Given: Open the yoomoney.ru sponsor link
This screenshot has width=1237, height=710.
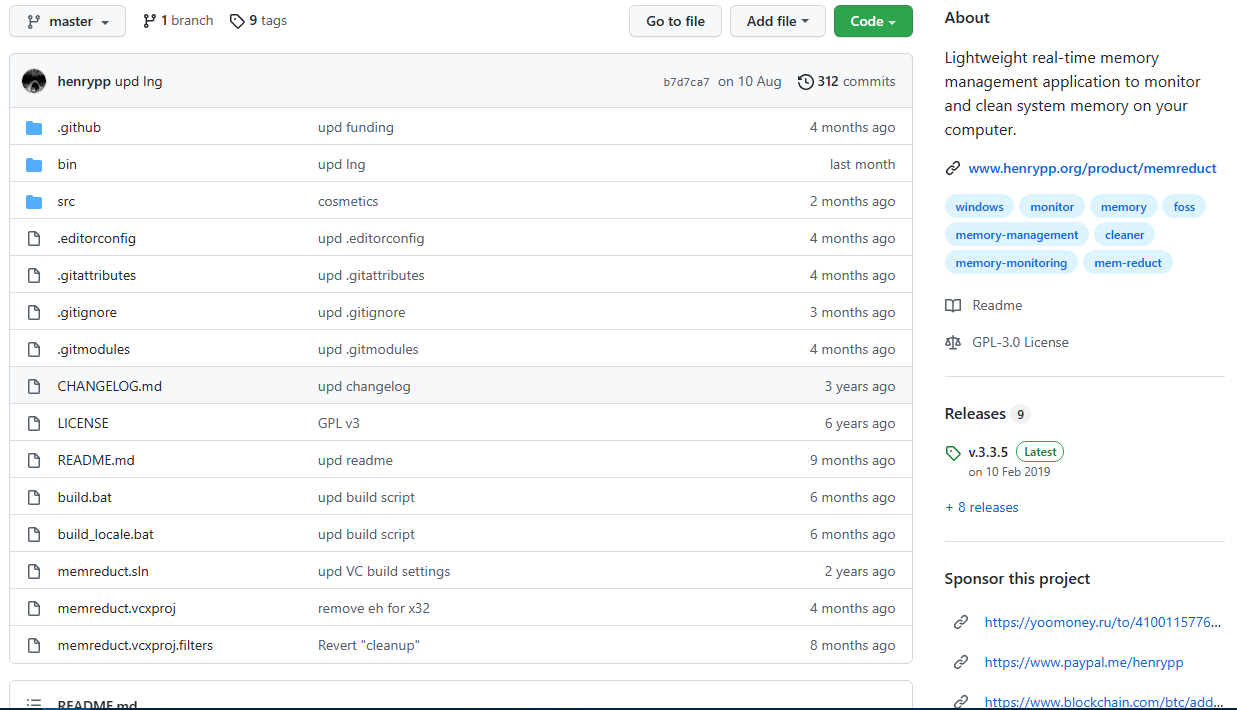Looking at the screenshot, I should point(1103,622).
